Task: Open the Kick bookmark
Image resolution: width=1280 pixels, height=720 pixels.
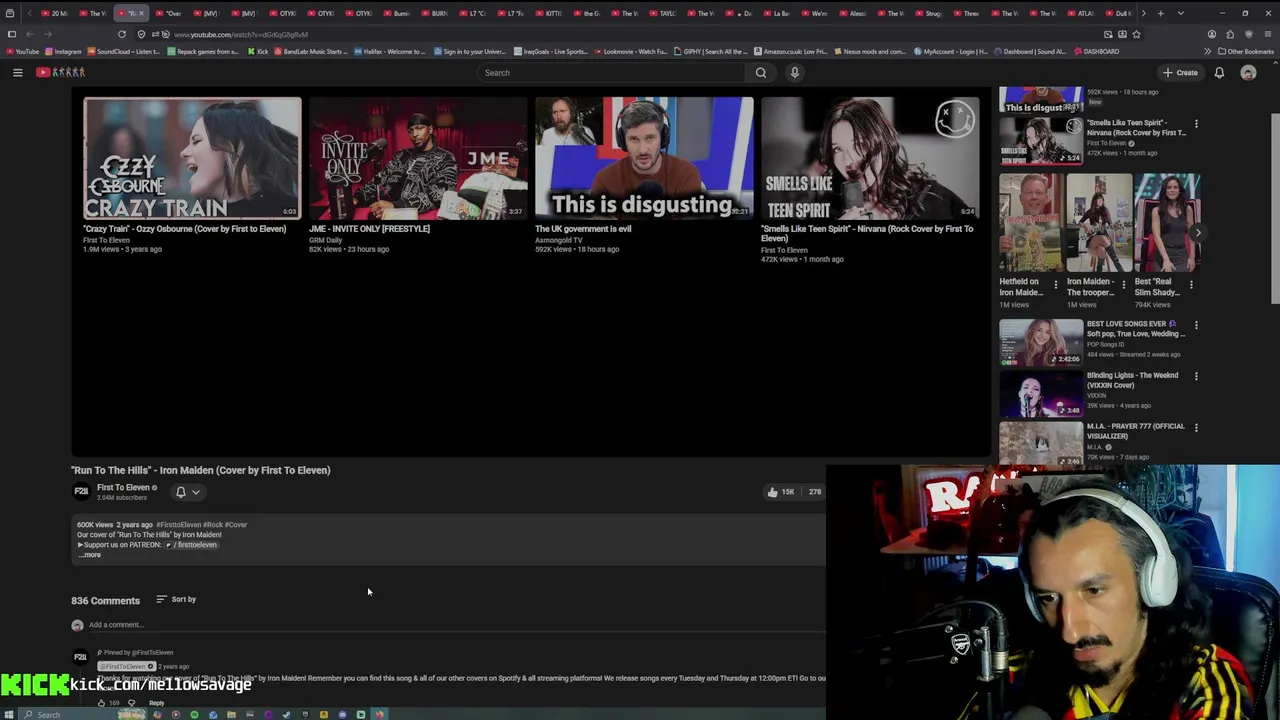Action: pos(259,51)
